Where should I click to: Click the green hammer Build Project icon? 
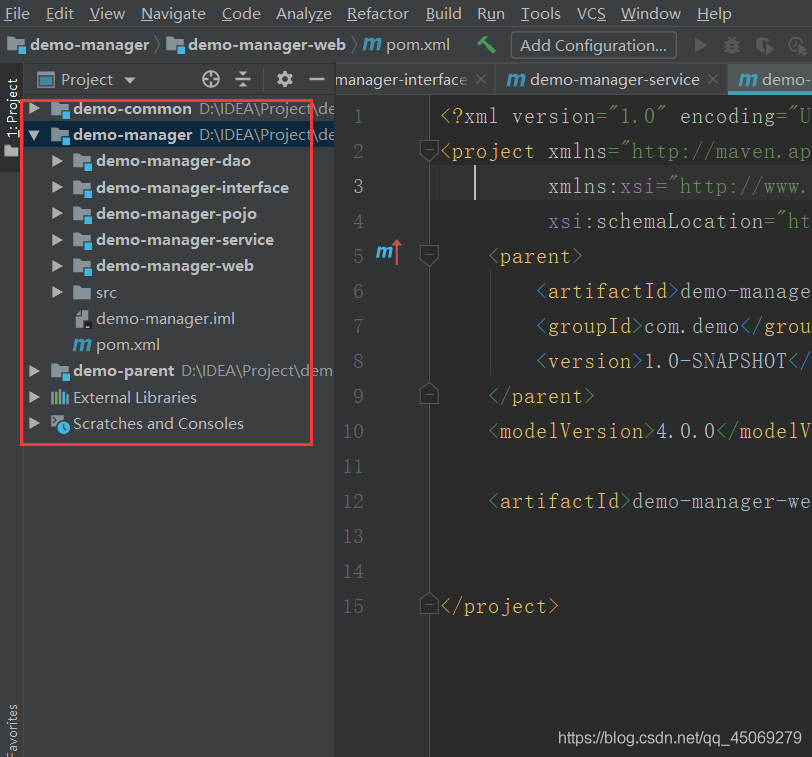pyautogui.click(x=486, y=45)
